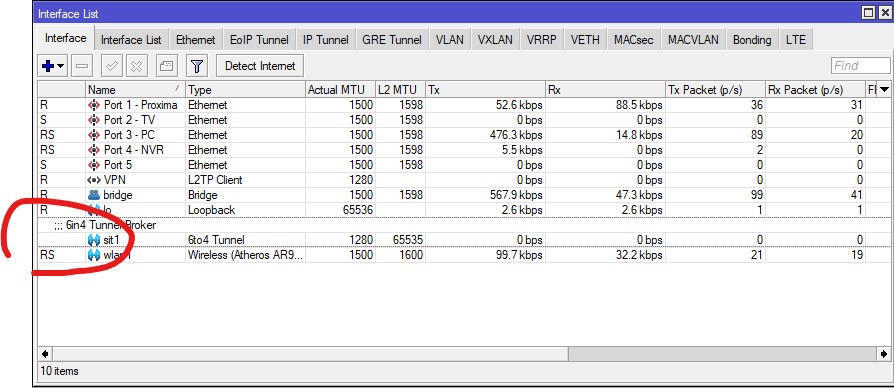The height and width of the screenshot is (388, 894).
Task: Sort by the L2 MTU column header
Action: pyautogui.click(x=400, y=89)
